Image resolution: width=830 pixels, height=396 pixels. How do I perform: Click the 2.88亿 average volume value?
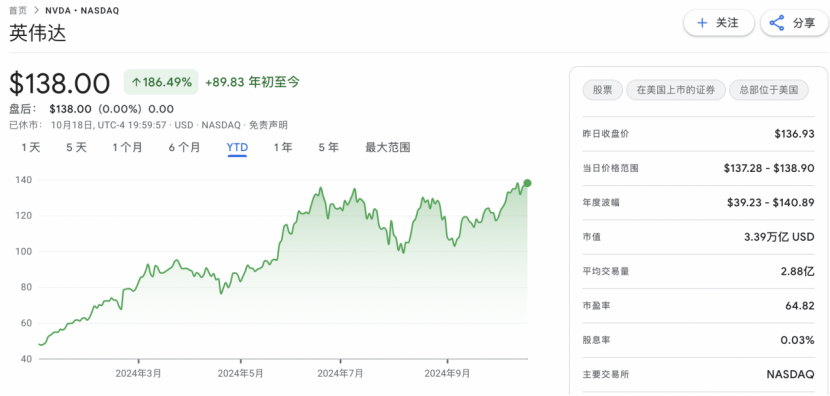pyautogui.click(x=797, y=272)
